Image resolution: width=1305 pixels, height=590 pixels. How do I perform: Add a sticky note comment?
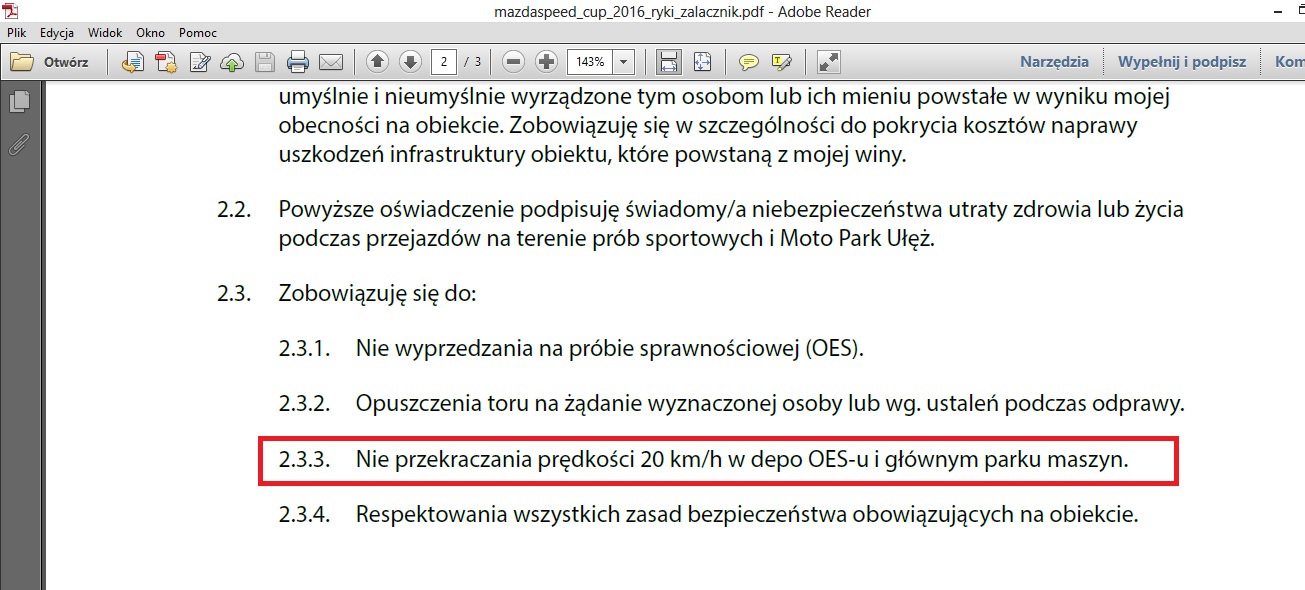(748, 62)
